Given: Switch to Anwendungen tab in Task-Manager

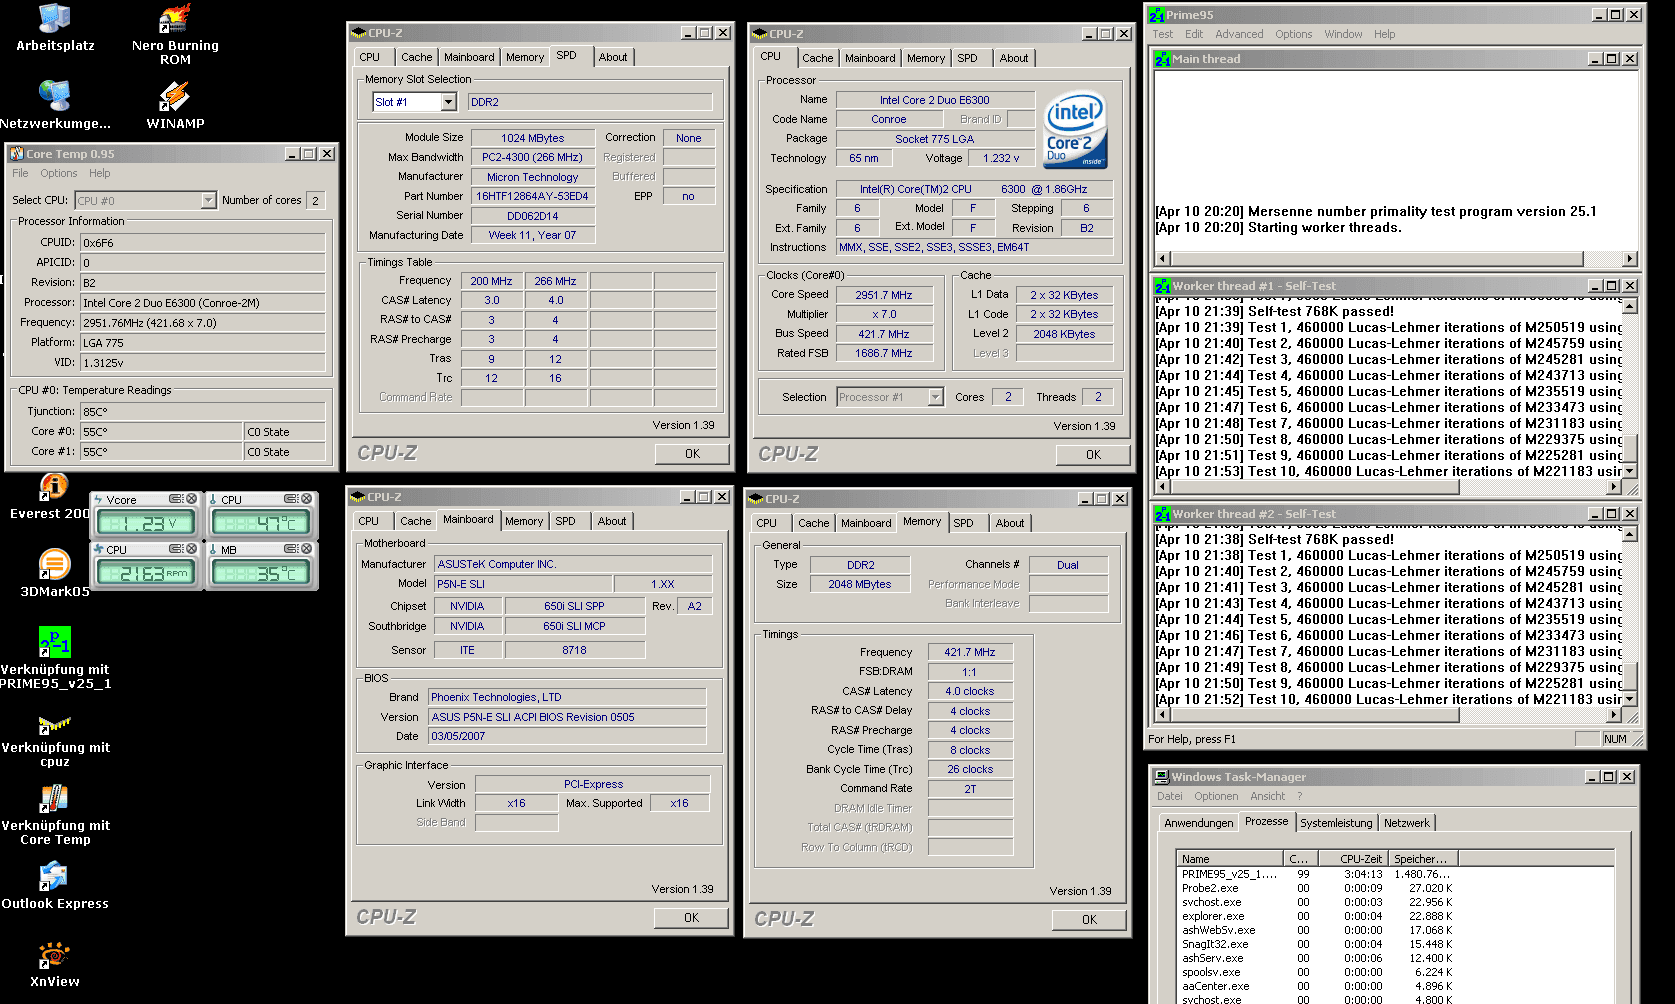Looking at the screenshot, I should click(1198, 823).
